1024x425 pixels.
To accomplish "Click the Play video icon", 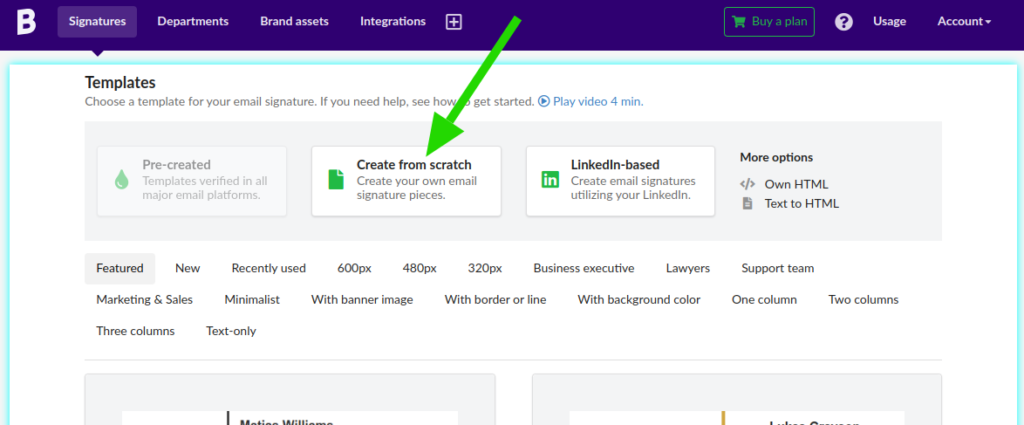I will pos(544,101).
